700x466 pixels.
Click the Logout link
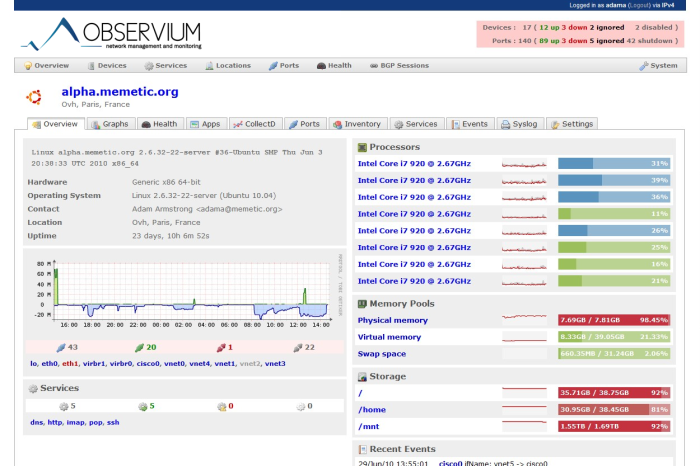pyautogui.click(x=639, y=5)
